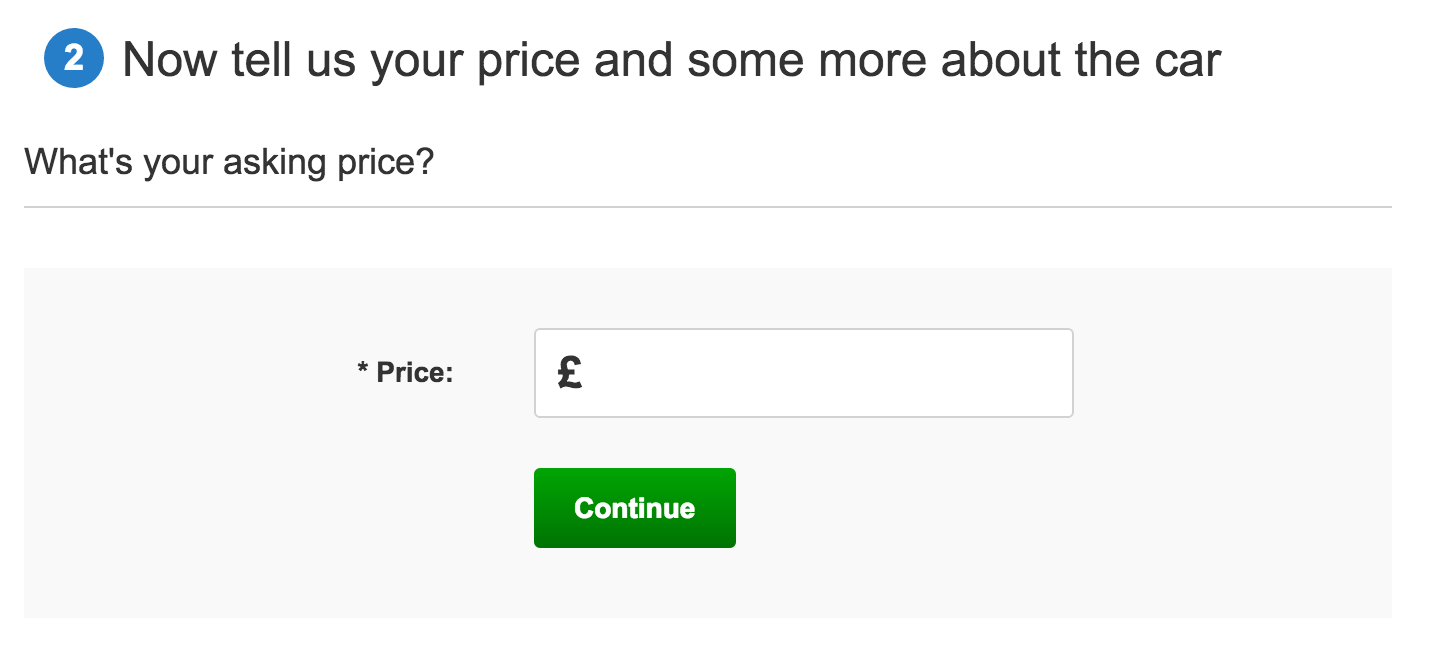Click the word 'price' in the main heading
Viewport: 1442px width, 670px height.
[x=528, y=64]
